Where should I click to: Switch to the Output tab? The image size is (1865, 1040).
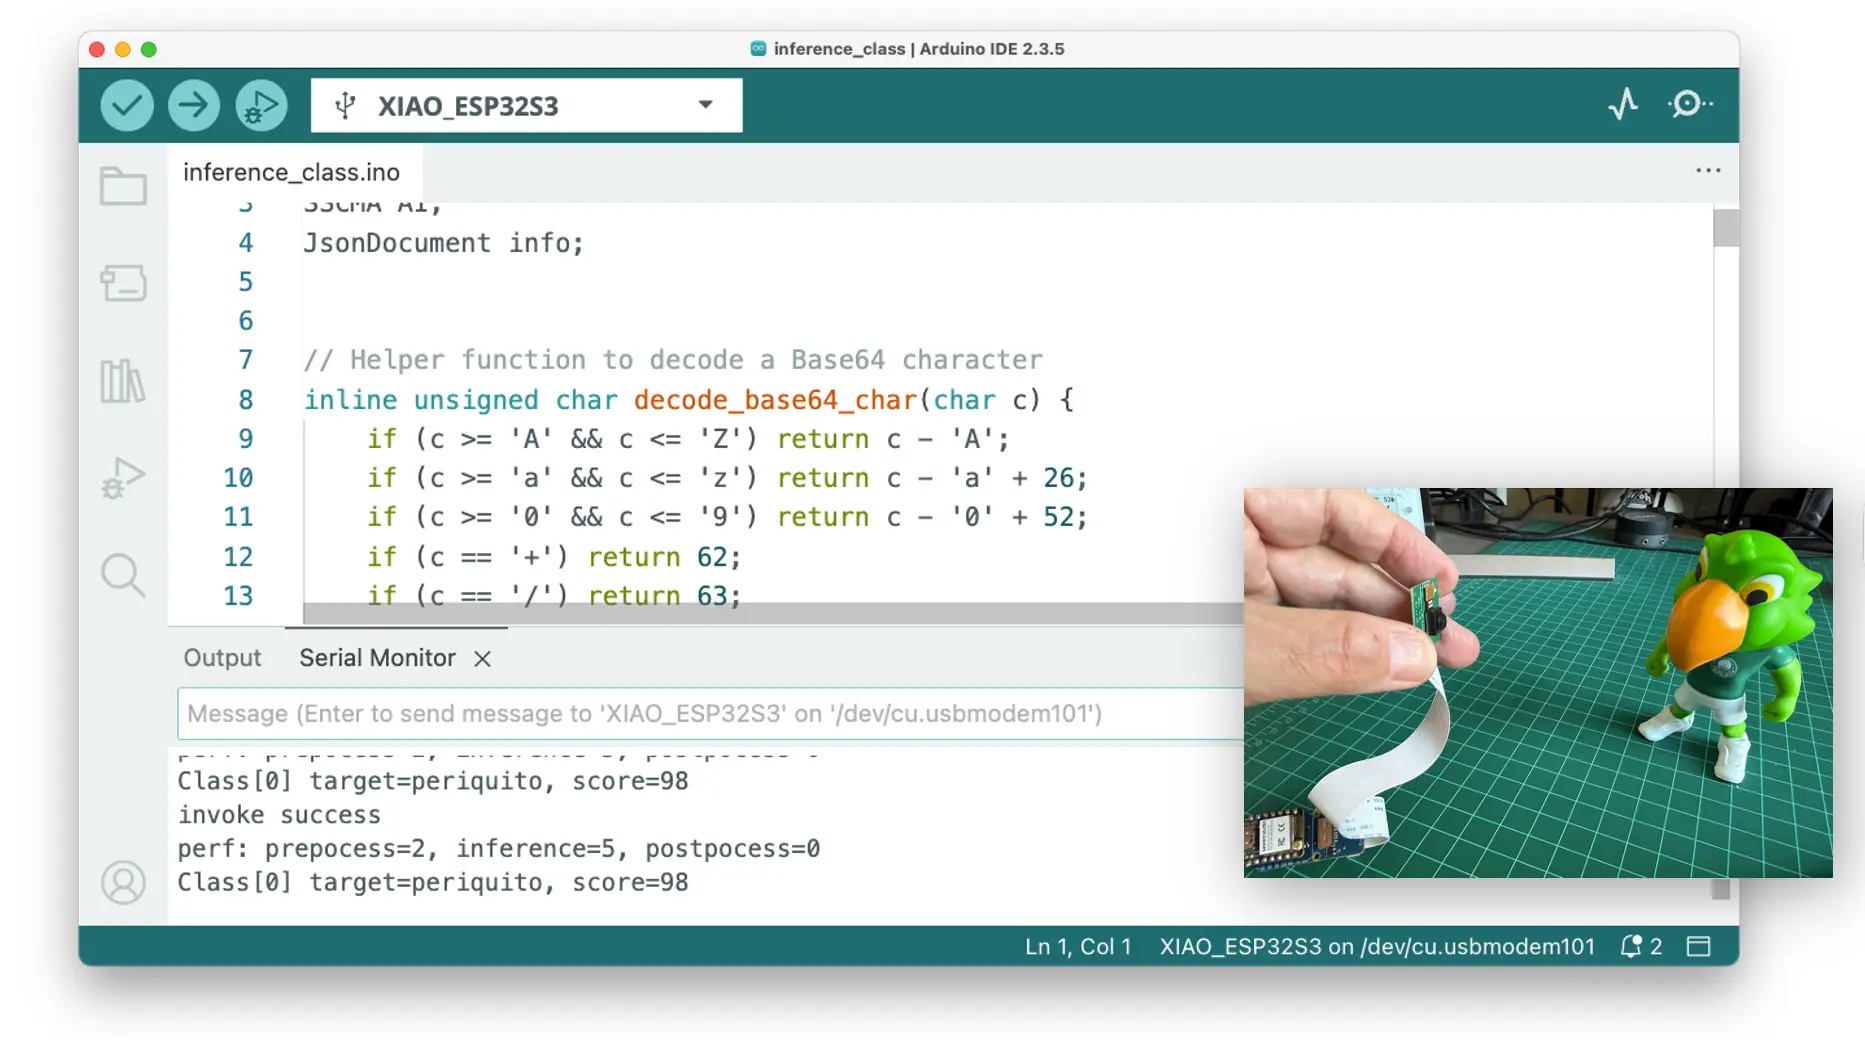(x=222, y=658)
